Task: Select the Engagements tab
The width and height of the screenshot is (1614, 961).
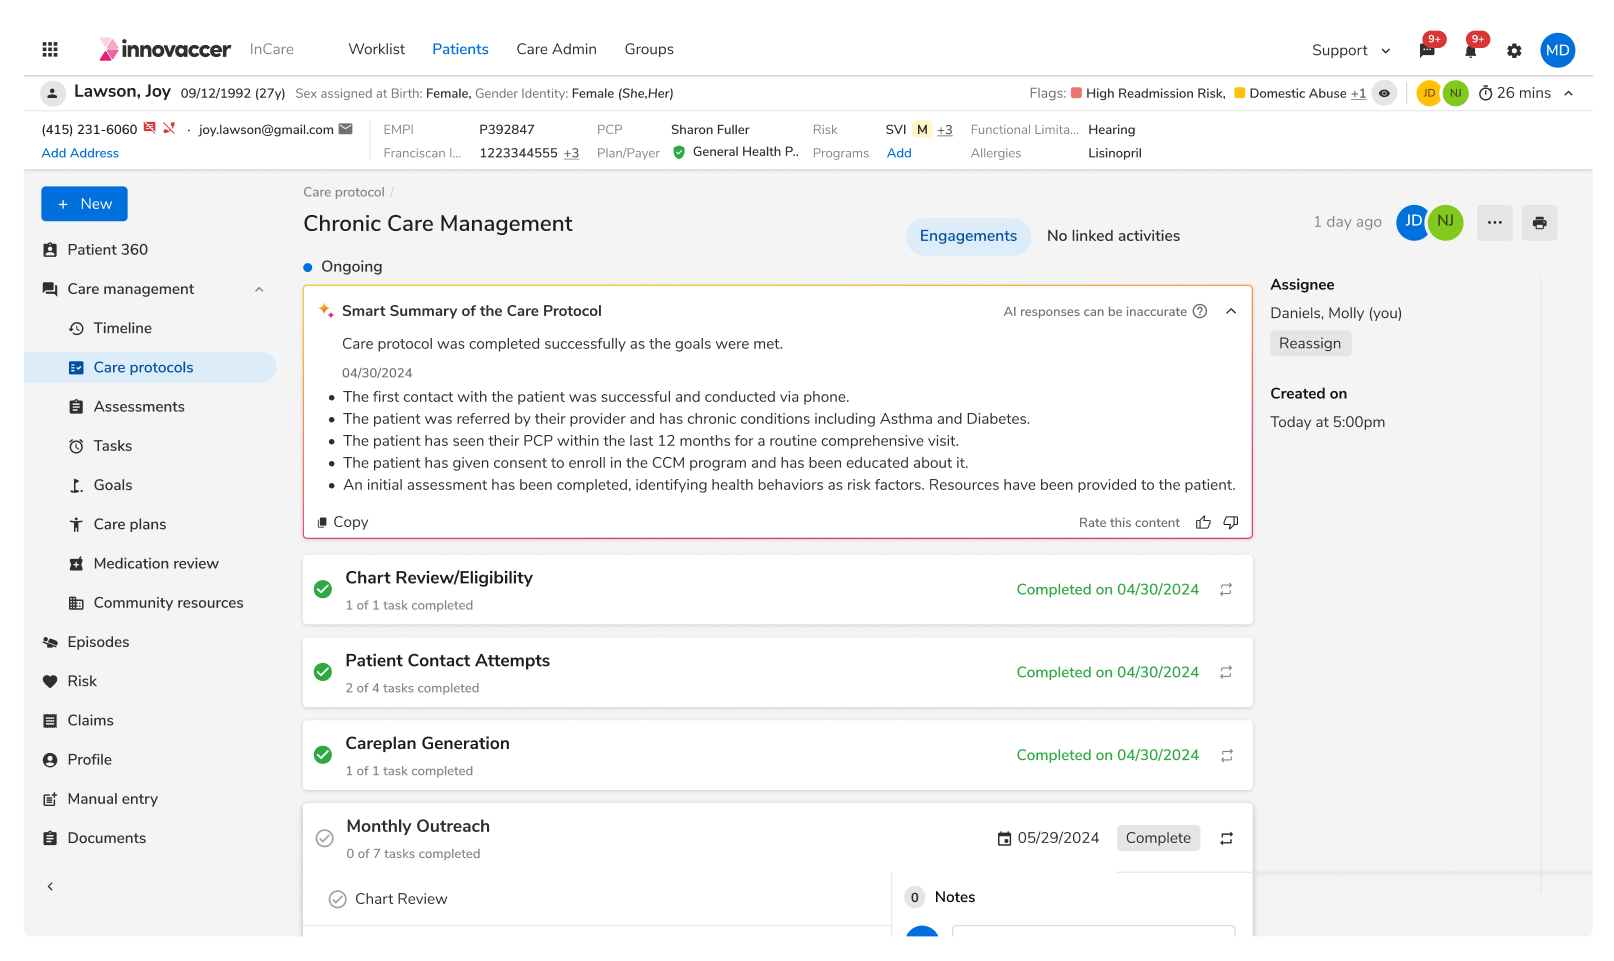Action: point(968,236)
